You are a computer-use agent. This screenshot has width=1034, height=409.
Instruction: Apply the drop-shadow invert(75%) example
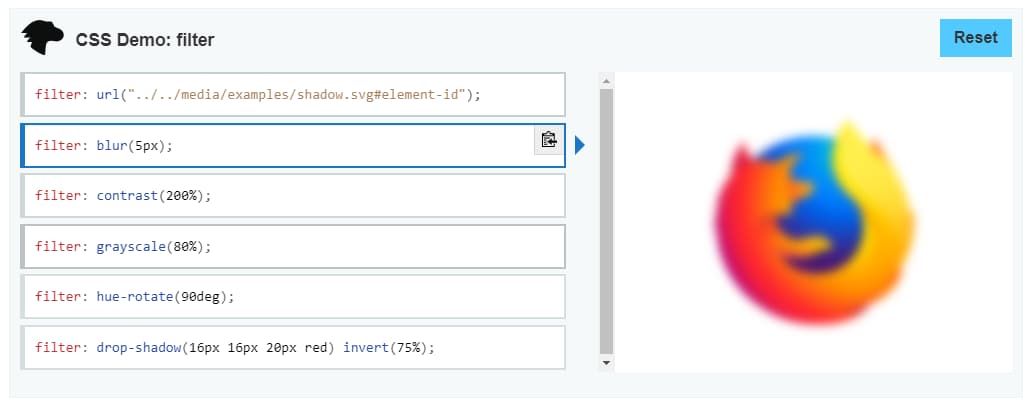[x=293, y=348]
